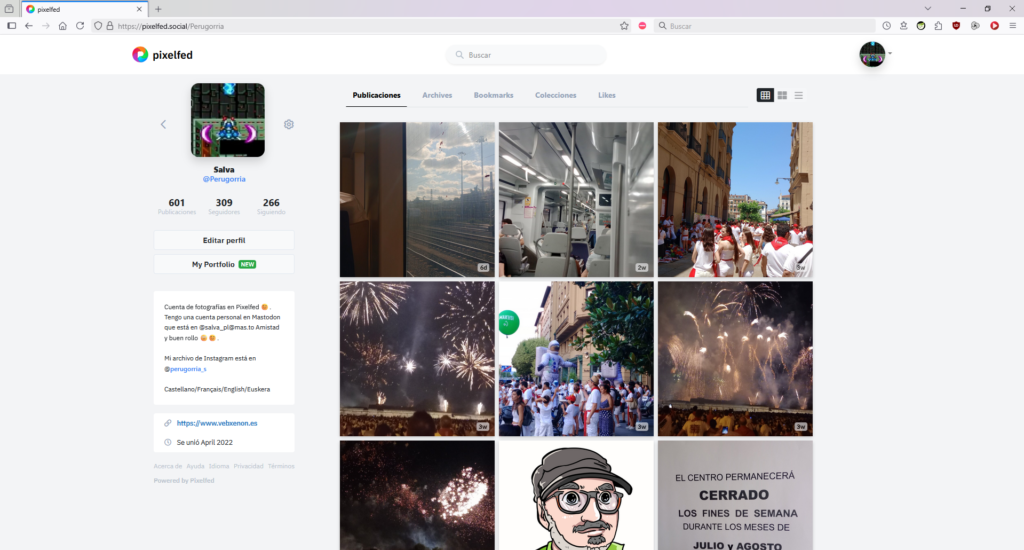Open the CERRADO notice photo
1024x550 pixels.
(735, 495)
